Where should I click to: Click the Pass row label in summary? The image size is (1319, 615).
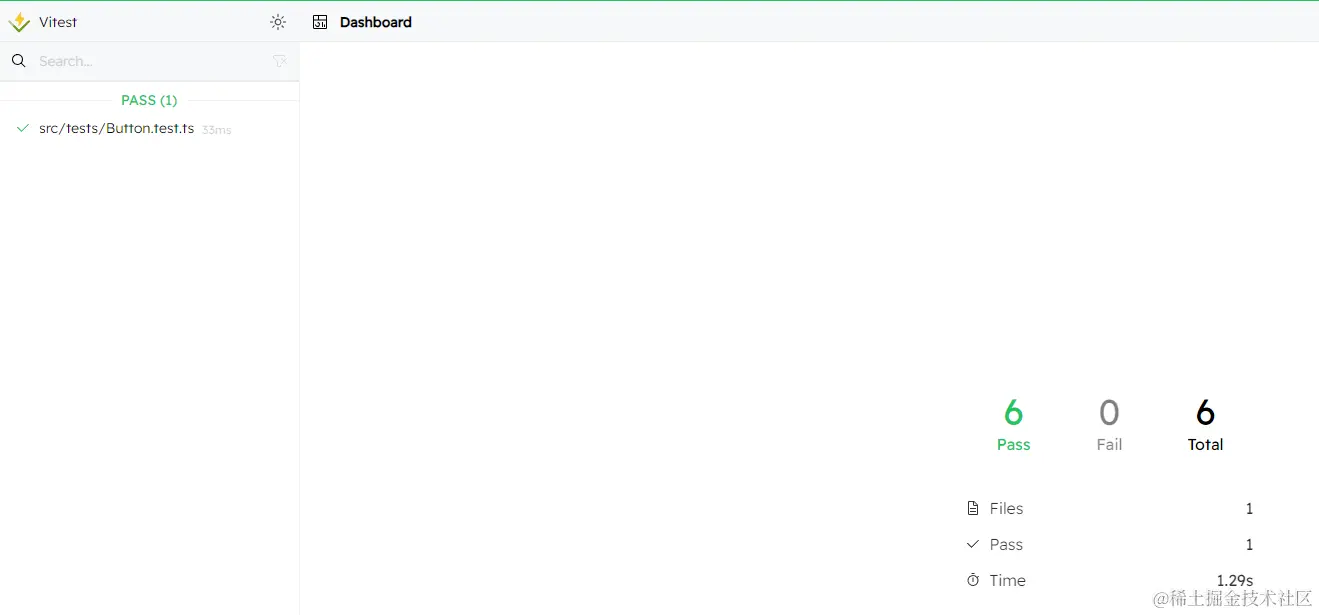coord(1006,545)
